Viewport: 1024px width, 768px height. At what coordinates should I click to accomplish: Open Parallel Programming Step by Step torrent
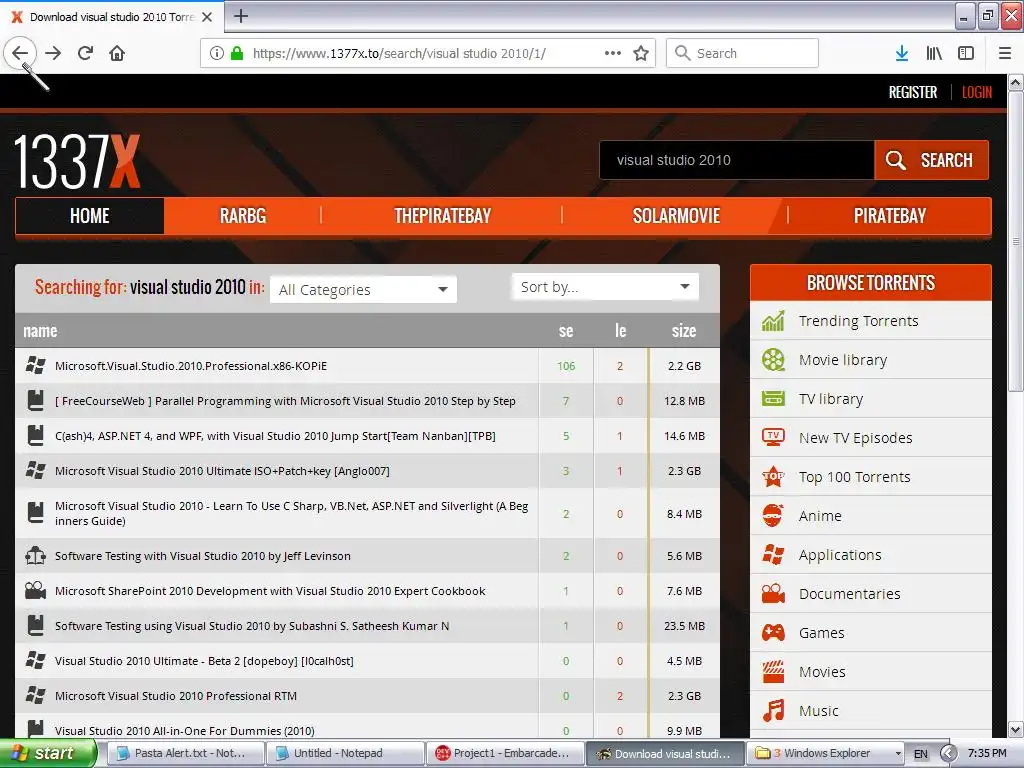click(285, 401)
